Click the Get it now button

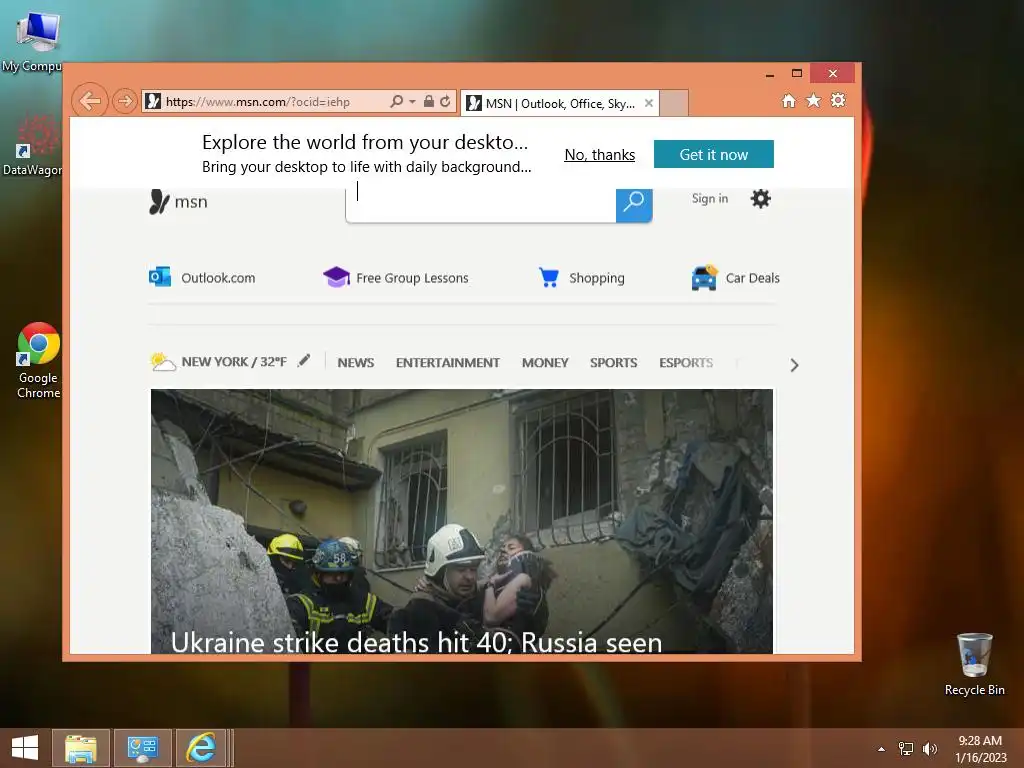pyautogui.click(x=713, y=154)
